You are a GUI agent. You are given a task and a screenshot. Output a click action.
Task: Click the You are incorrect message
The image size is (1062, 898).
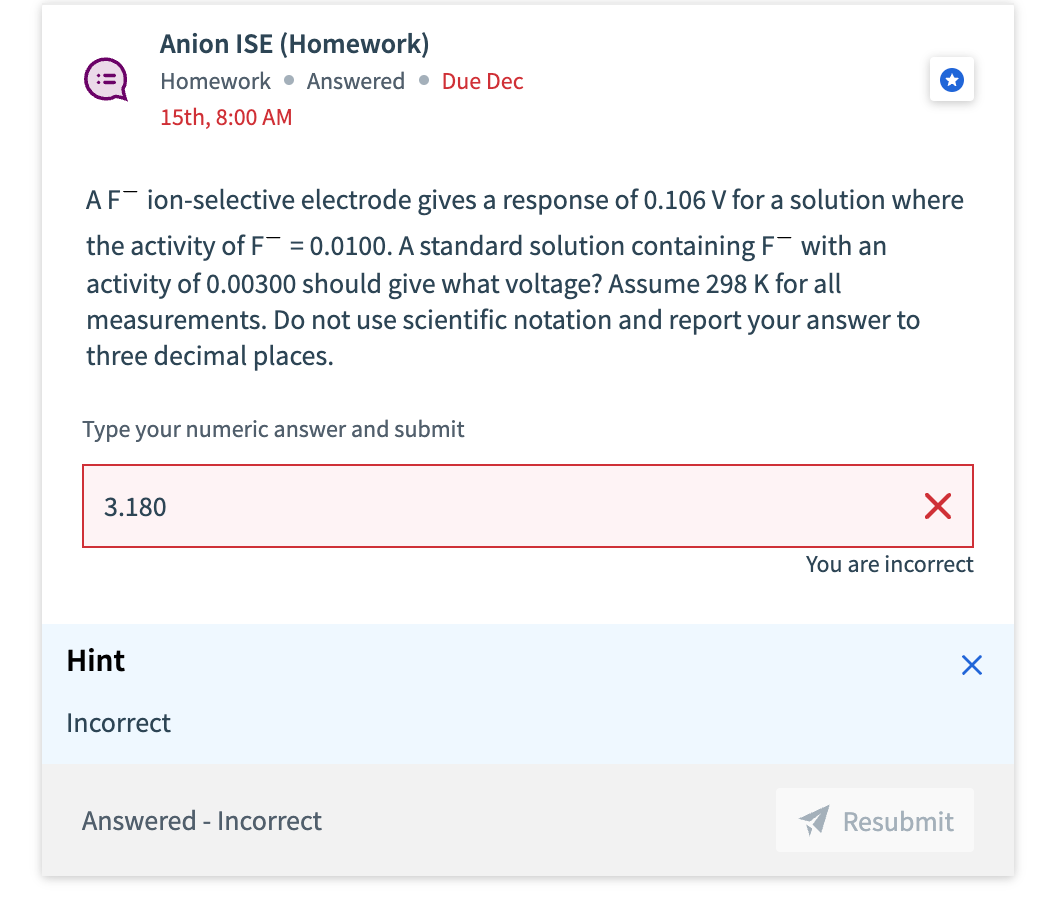889,564
